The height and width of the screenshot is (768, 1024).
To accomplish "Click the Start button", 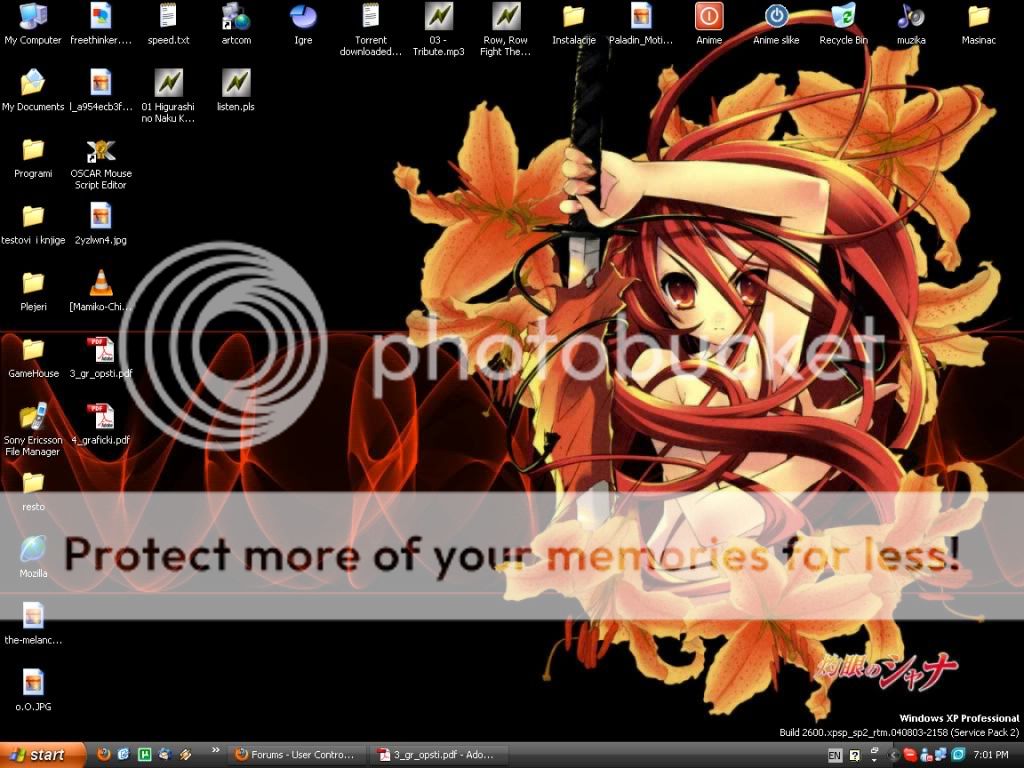I will [x=36, y=755].
